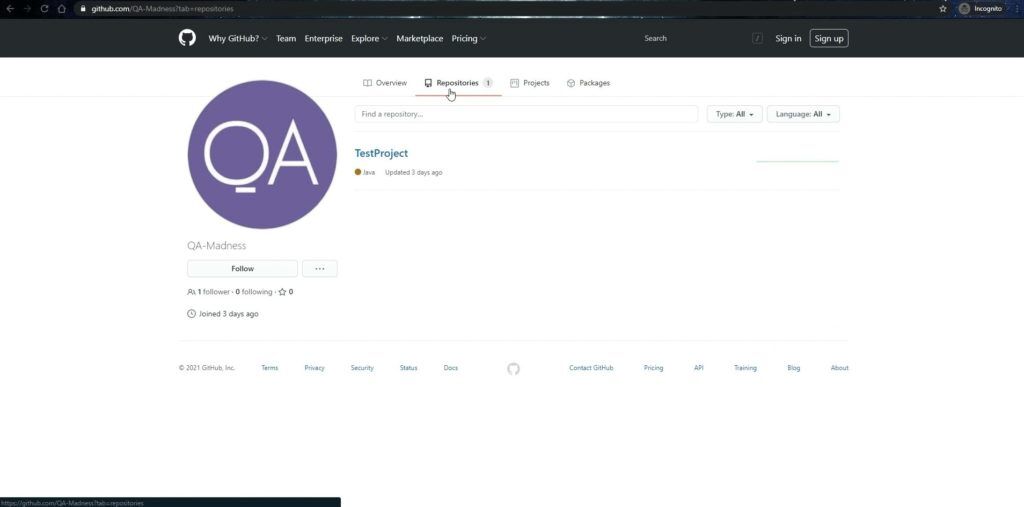Open the Security footer link

point(362,368)
